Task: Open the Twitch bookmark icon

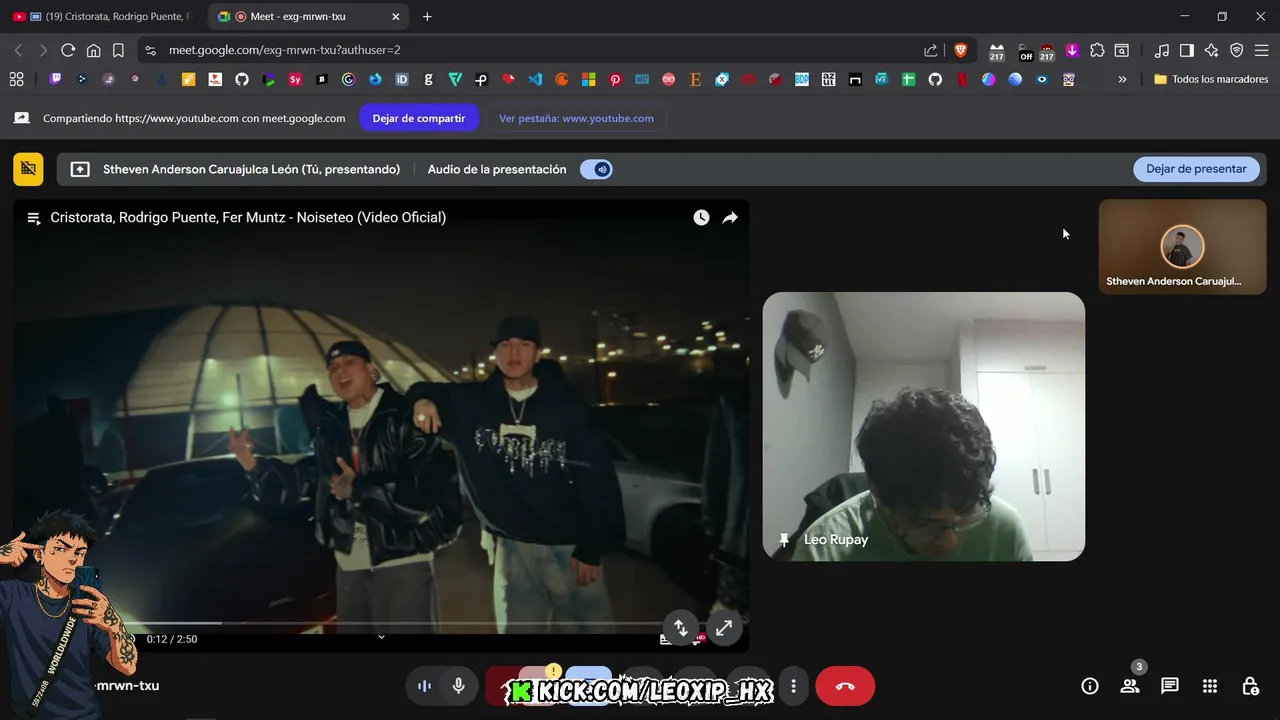Action: [x=56, y=79]
